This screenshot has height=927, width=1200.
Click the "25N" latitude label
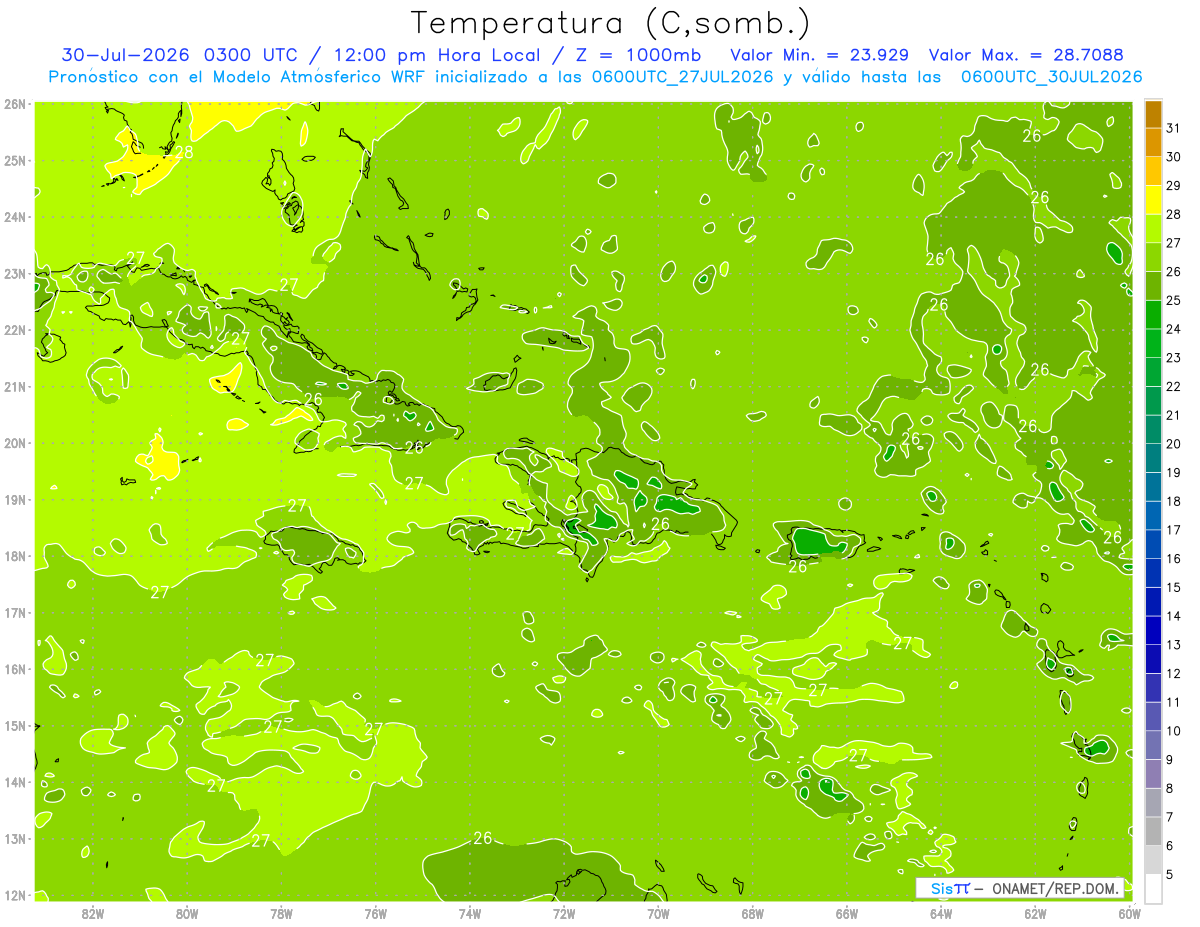pos(14,160)
